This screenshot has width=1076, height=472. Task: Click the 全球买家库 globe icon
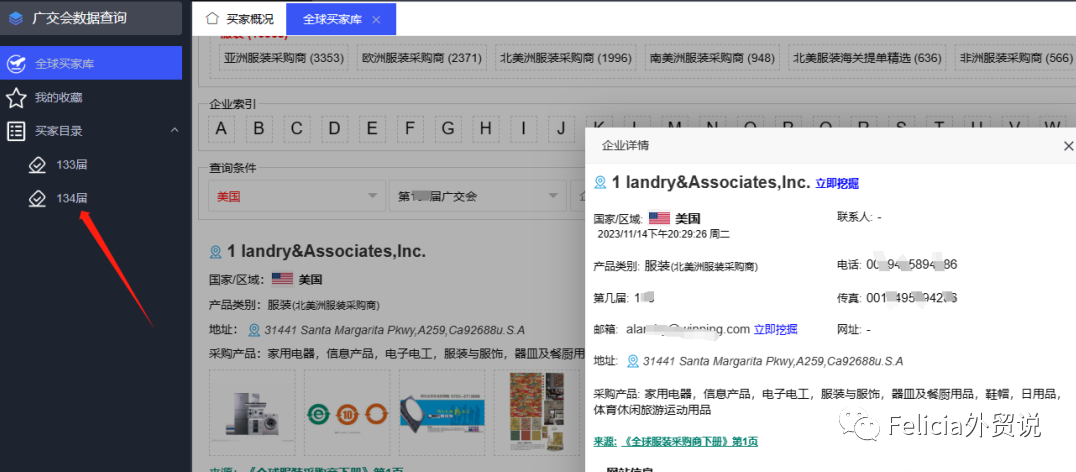tap(16, 64)
